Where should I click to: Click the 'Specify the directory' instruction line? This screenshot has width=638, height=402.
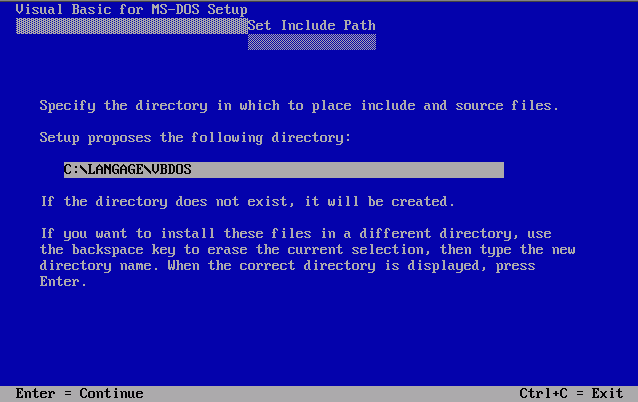pos(299,106)
